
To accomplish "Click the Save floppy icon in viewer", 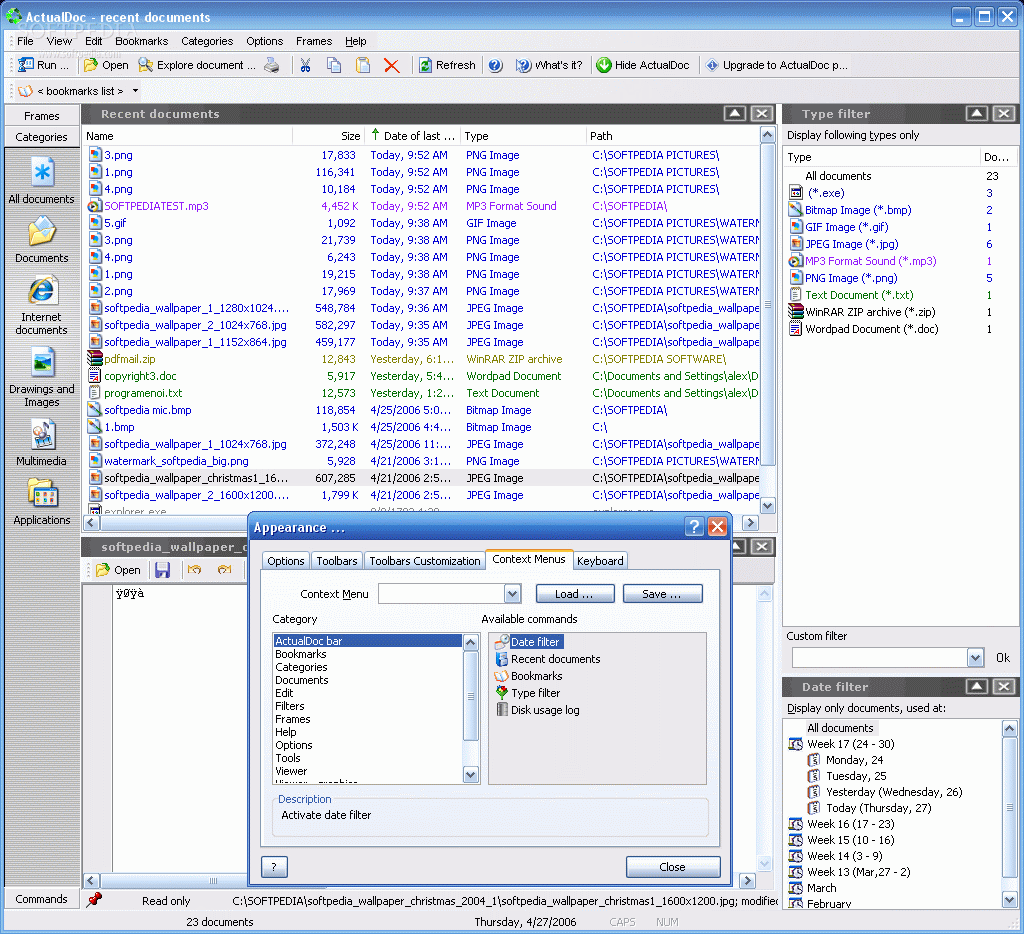I will (163, 570).
